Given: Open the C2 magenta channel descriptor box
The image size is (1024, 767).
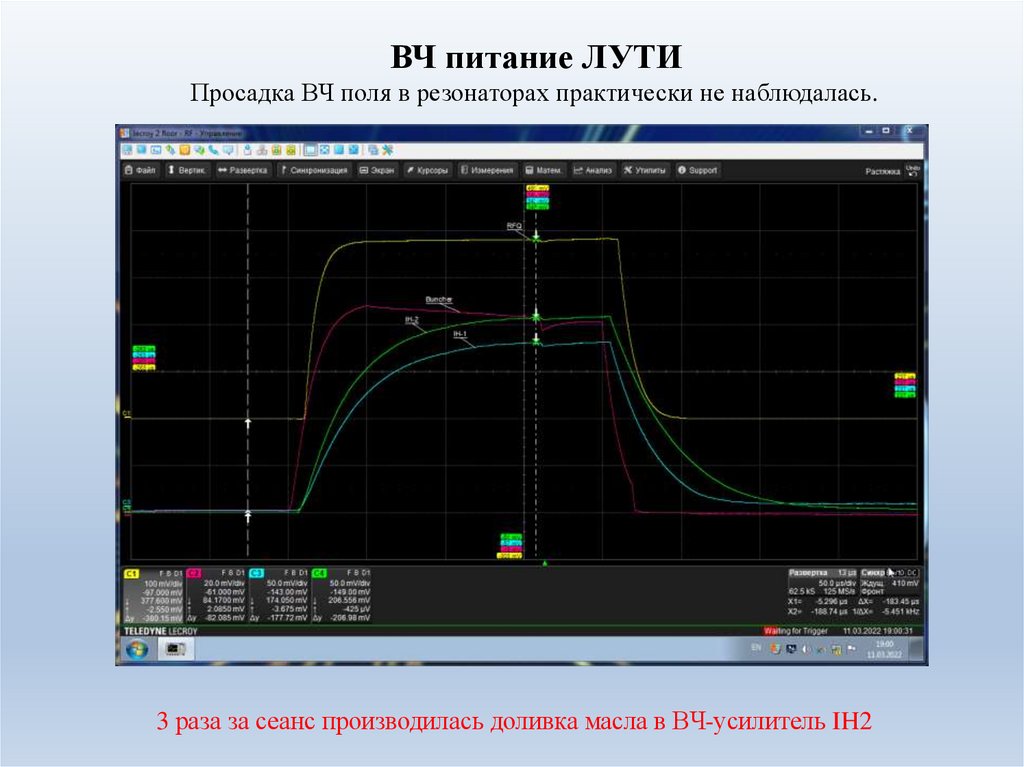Looking at the screenshot, I should tap(217, 595).
